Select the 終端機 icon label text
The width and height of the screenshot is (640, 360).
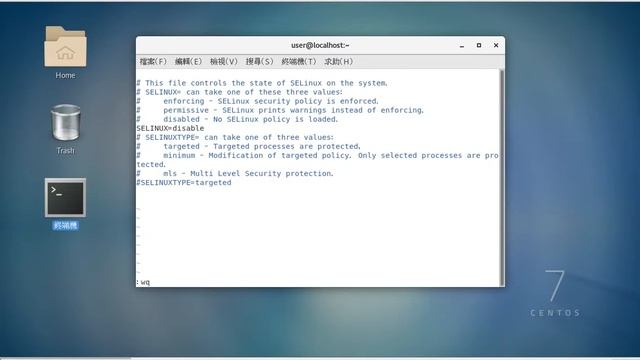[x=65, y=225]
